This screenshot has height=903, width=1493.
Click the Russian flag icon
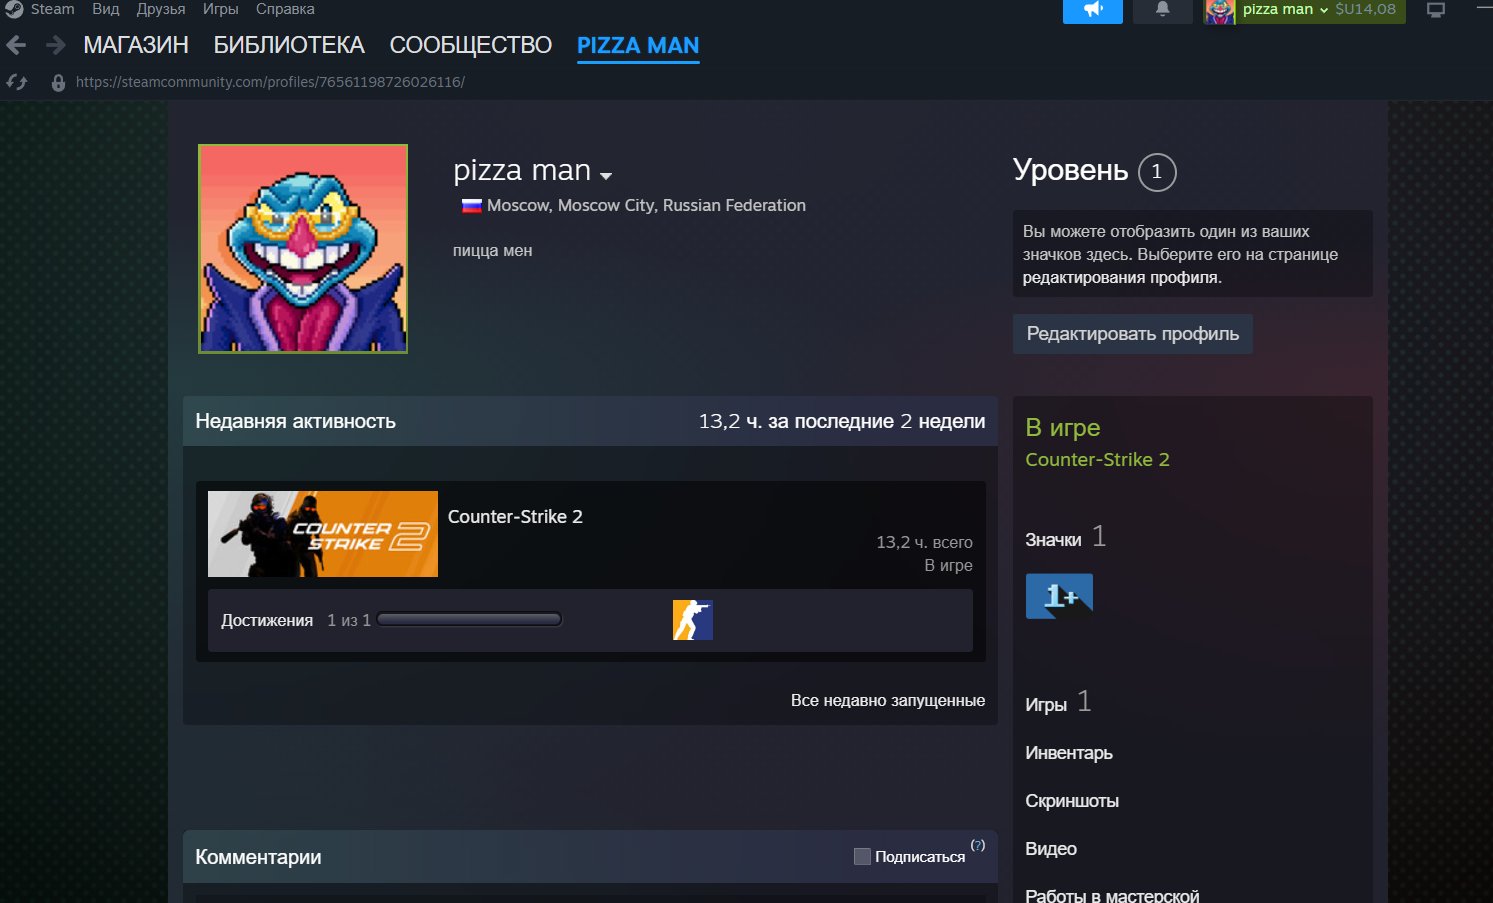pos(471,206)
